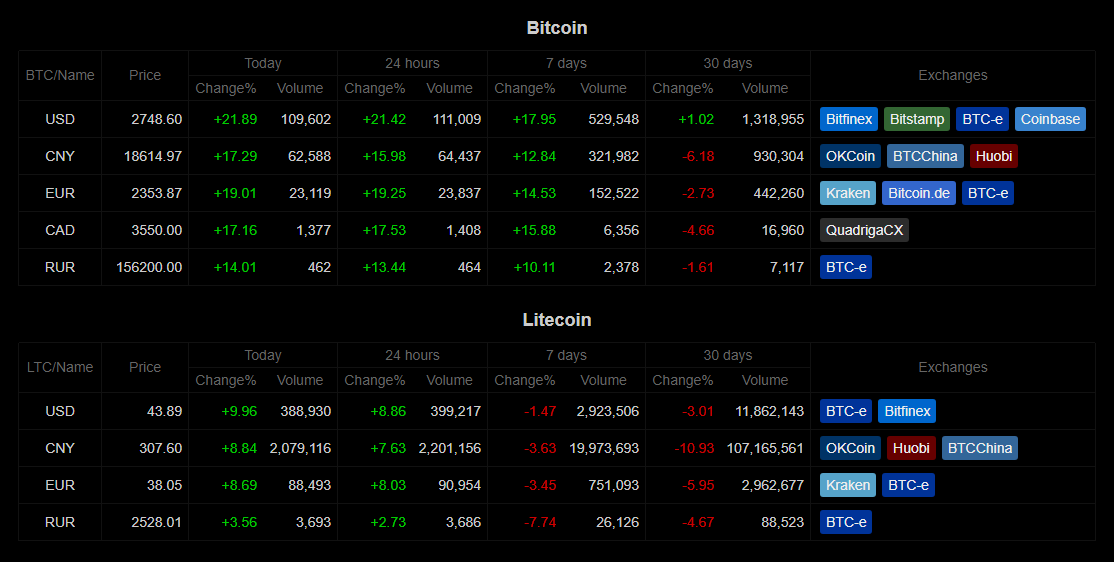Image resolution: width=1114 pixels, height=562 pixels.
Task: Click Litecoin RUR price 2528.01
Action: point(156,522)
